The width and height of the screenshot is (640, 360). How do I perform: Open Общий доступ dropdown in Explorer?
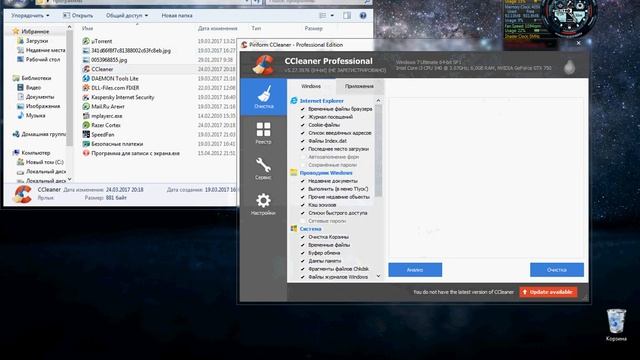coord(127,16)
